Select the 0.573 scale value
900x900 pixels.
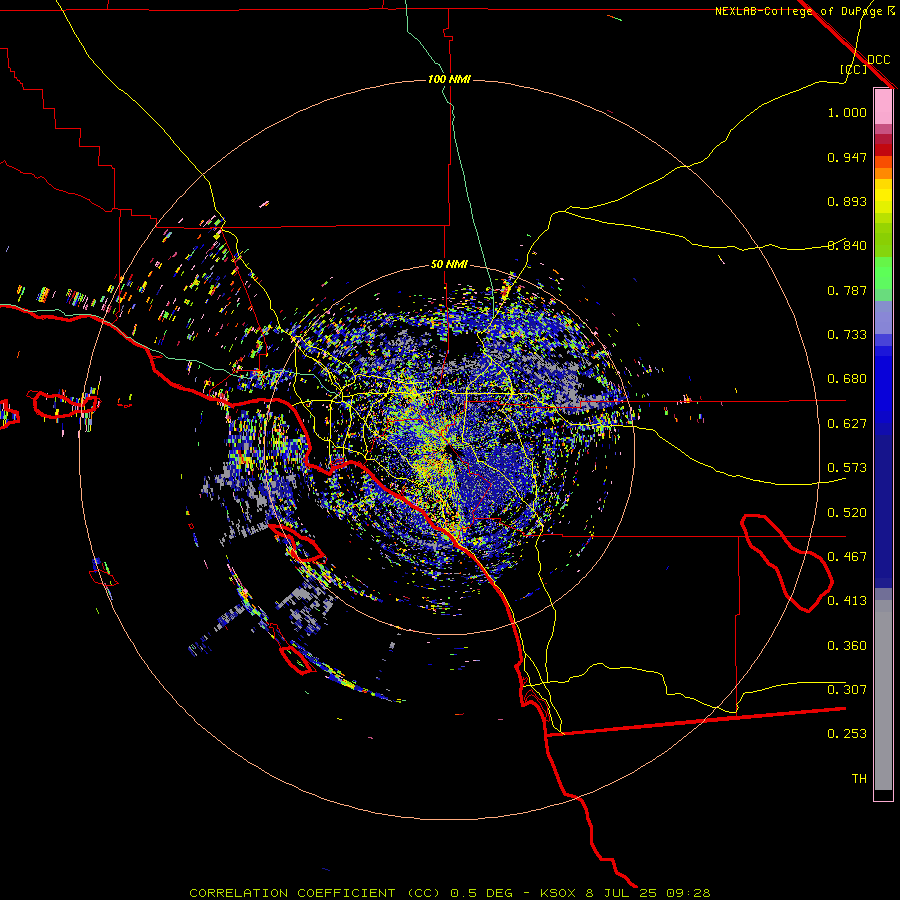[847, 468]
